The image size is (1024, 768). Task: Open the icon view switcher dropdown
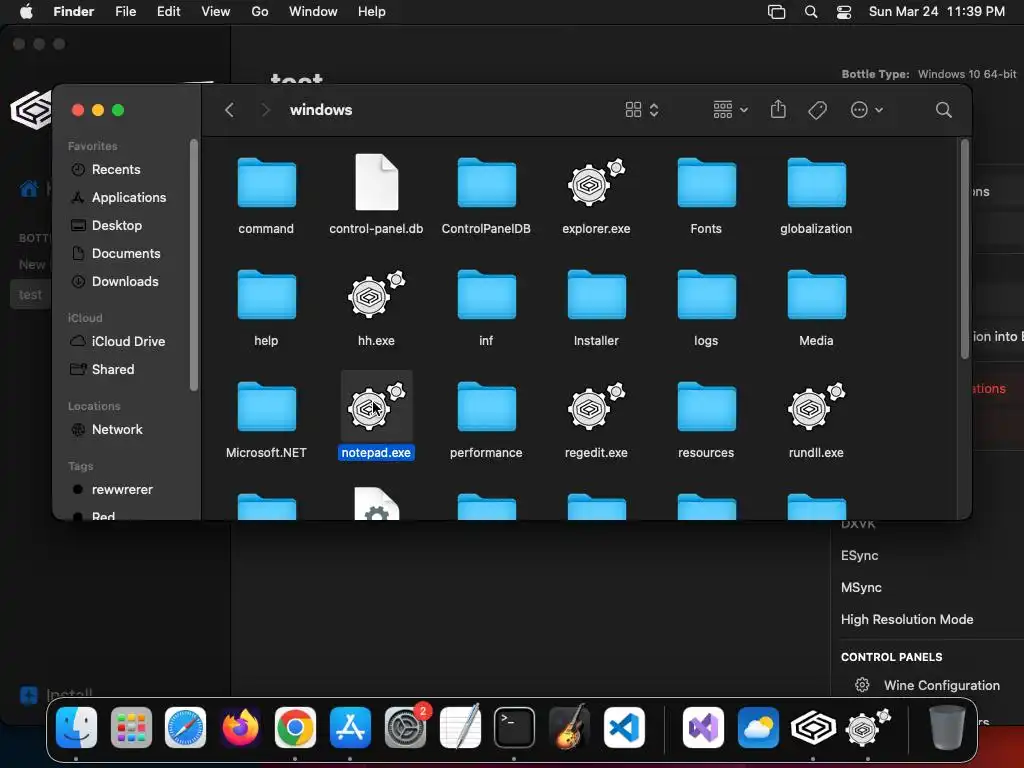click(642, 110)
